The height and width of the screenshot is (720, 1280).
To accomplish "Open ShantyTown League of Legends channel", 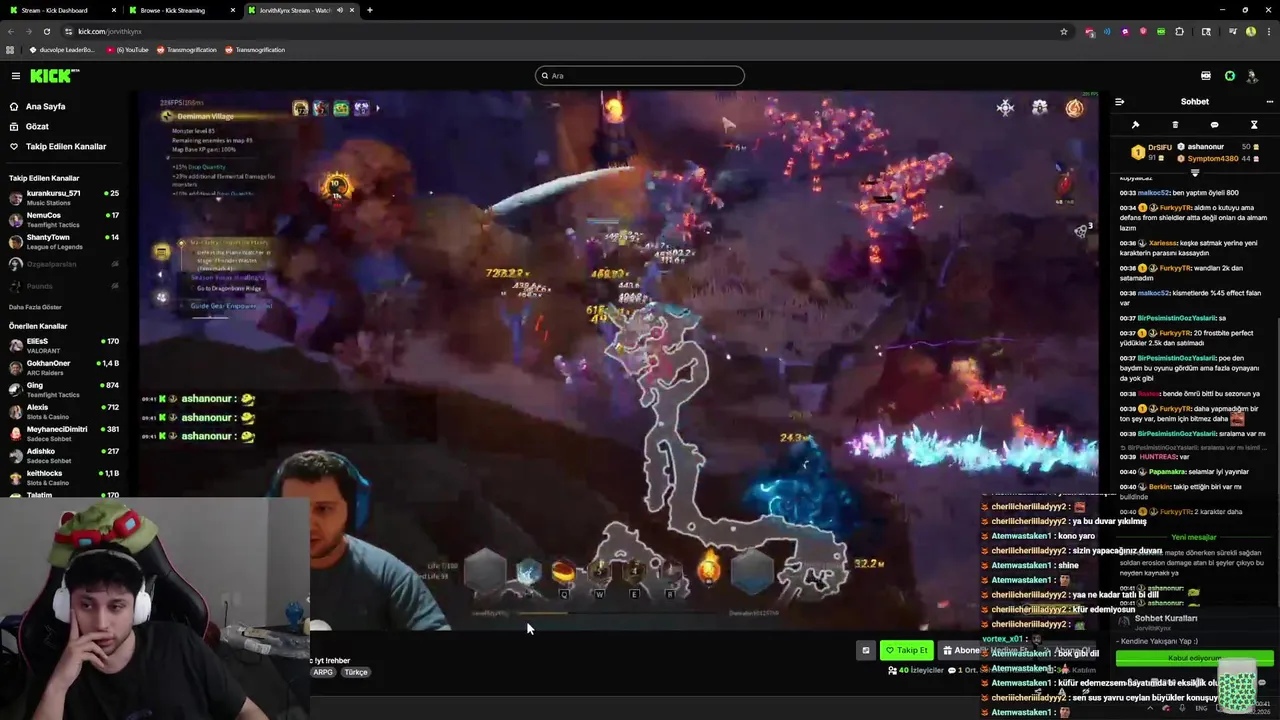I will coord(64,241).
